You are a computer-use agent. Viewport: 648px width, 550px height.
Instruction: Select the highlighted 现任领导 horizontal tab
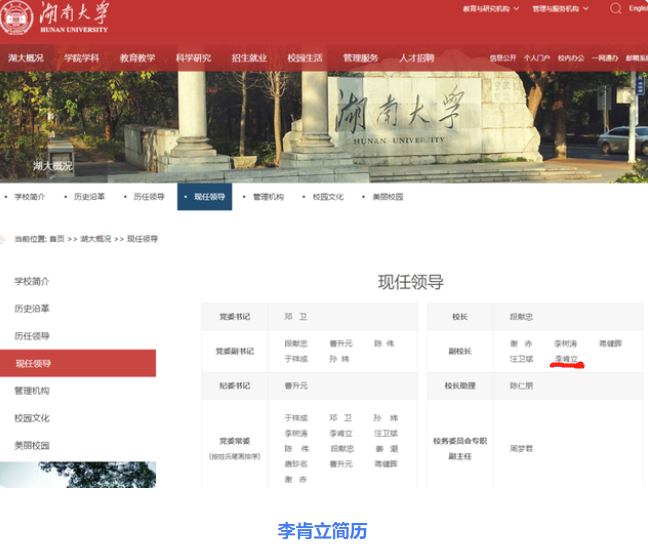point(205,197)
